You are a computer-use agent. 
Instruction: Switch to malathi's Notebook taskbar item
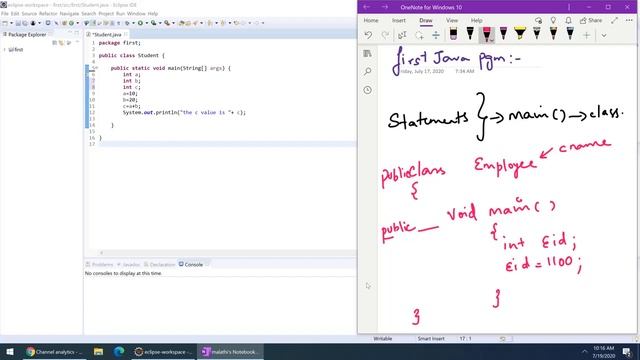[231, 351]
